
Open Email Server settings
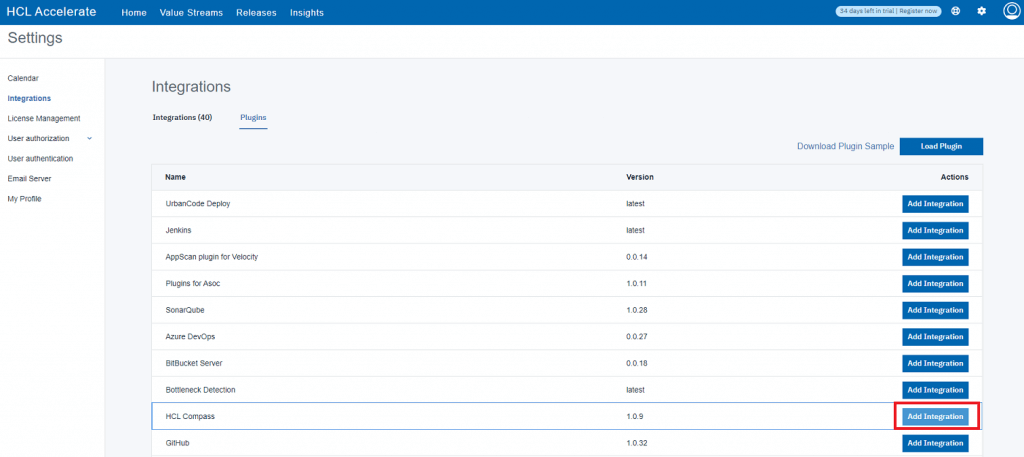pos(29,179)
